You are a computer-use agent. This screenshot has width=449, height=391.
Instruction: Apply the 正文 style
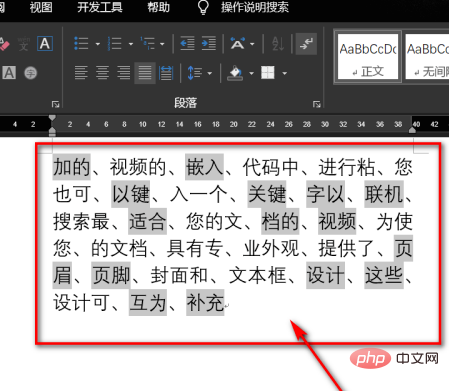click(368, 57)
